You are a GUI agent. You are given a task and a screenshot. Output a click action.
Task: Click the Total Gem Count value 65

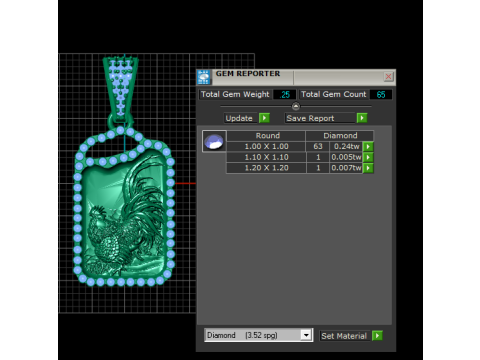[x=381, y=95]
